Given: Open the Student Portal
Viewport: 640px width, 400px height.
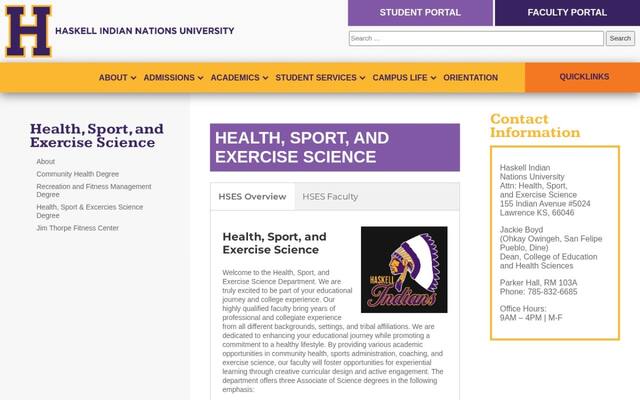Looking at the screenshot, I should pos(420,13).
